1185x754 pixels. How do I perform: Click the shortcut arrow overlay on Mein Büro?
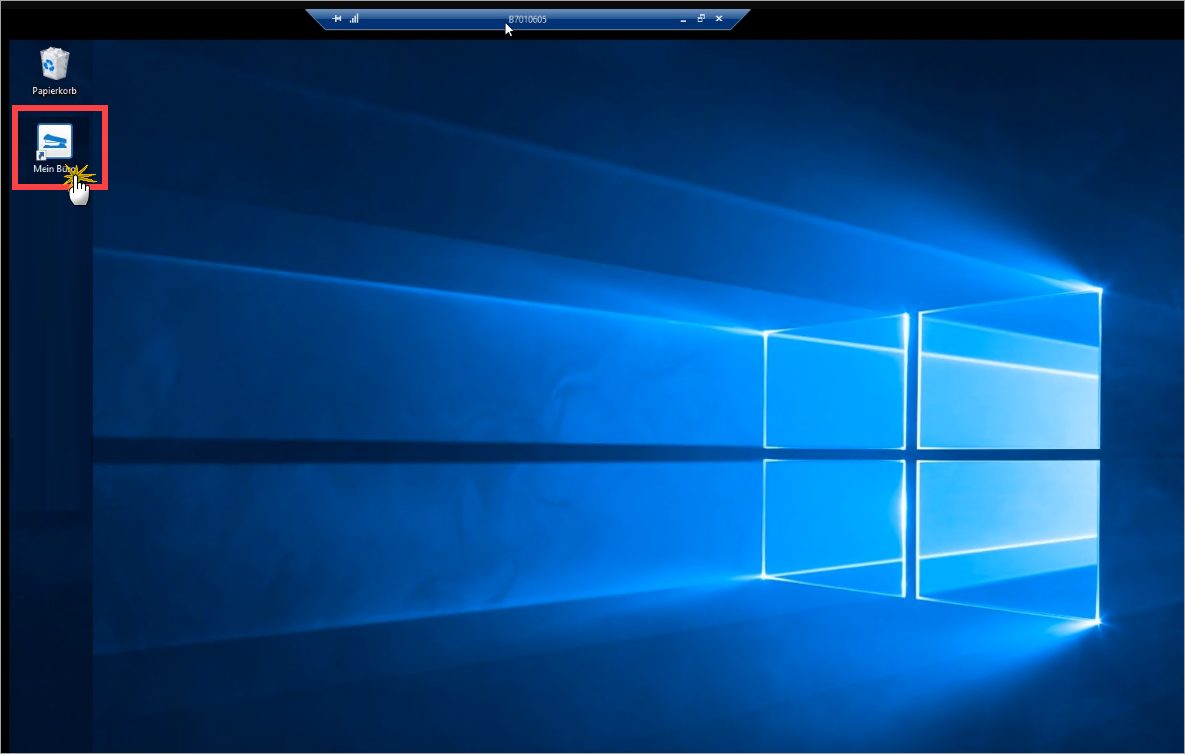[x=40, y=155]
